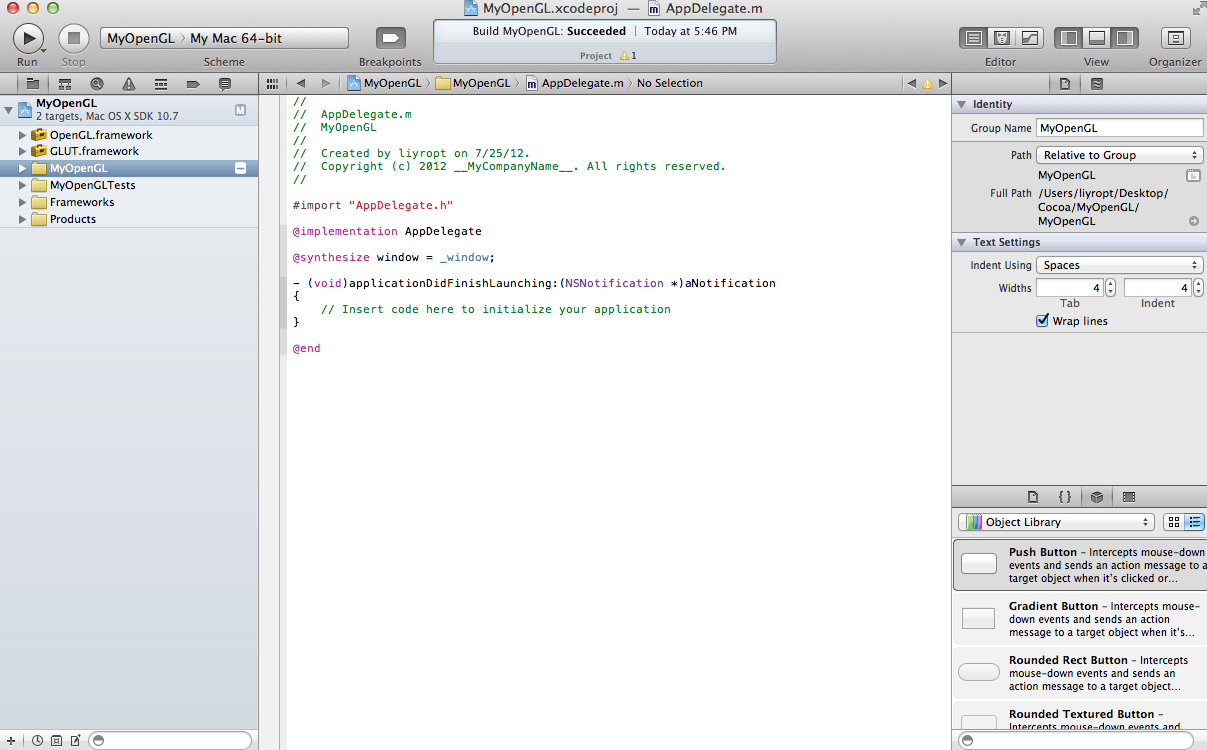1207x750 pixels.
Task: Open the Path 'Relative to Group' dropdown
Action: (x=1119, y=155)
